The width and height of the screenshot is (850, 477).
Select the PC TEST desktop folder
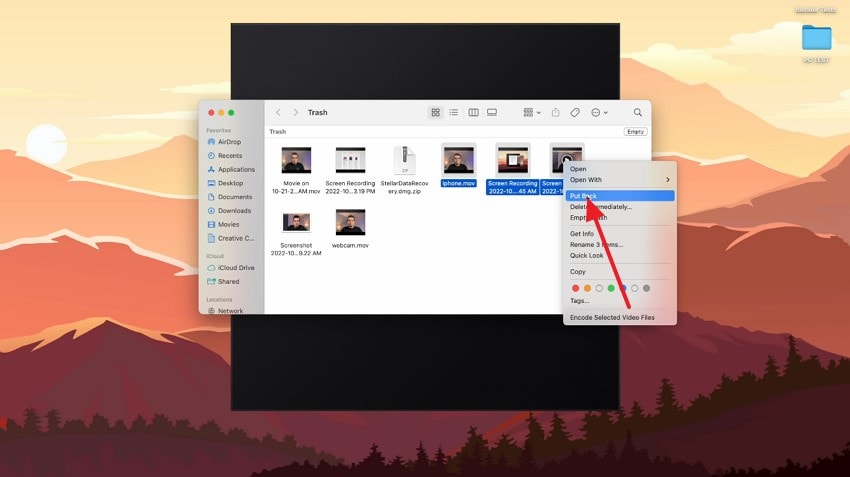[816, 38]
